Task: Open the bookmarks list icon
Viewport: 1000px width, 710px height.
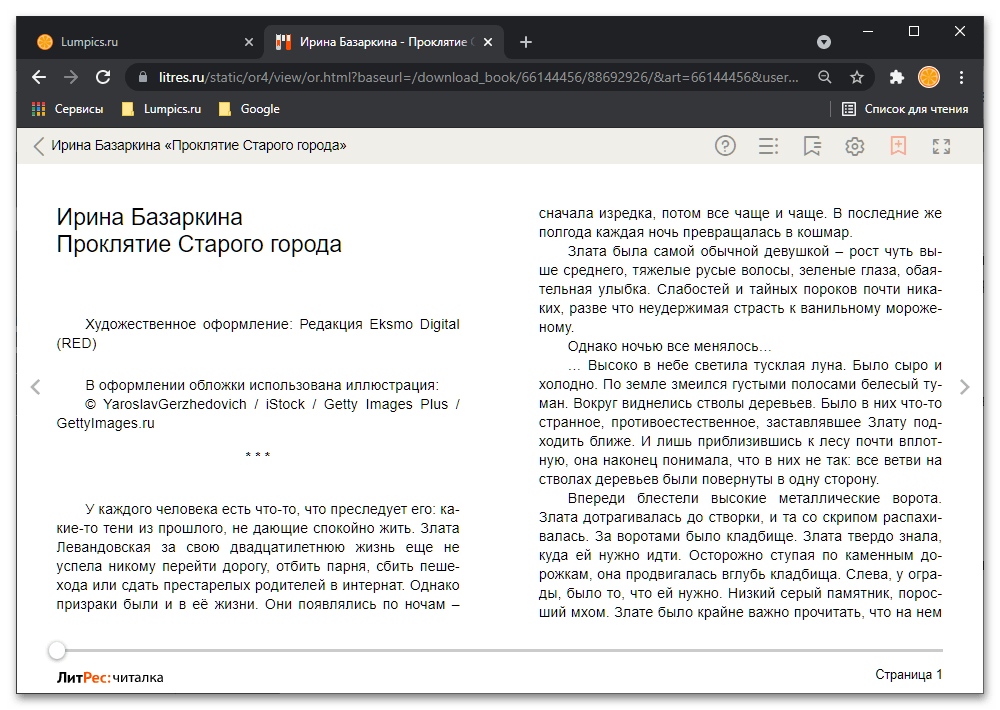Action: point(812,146)
